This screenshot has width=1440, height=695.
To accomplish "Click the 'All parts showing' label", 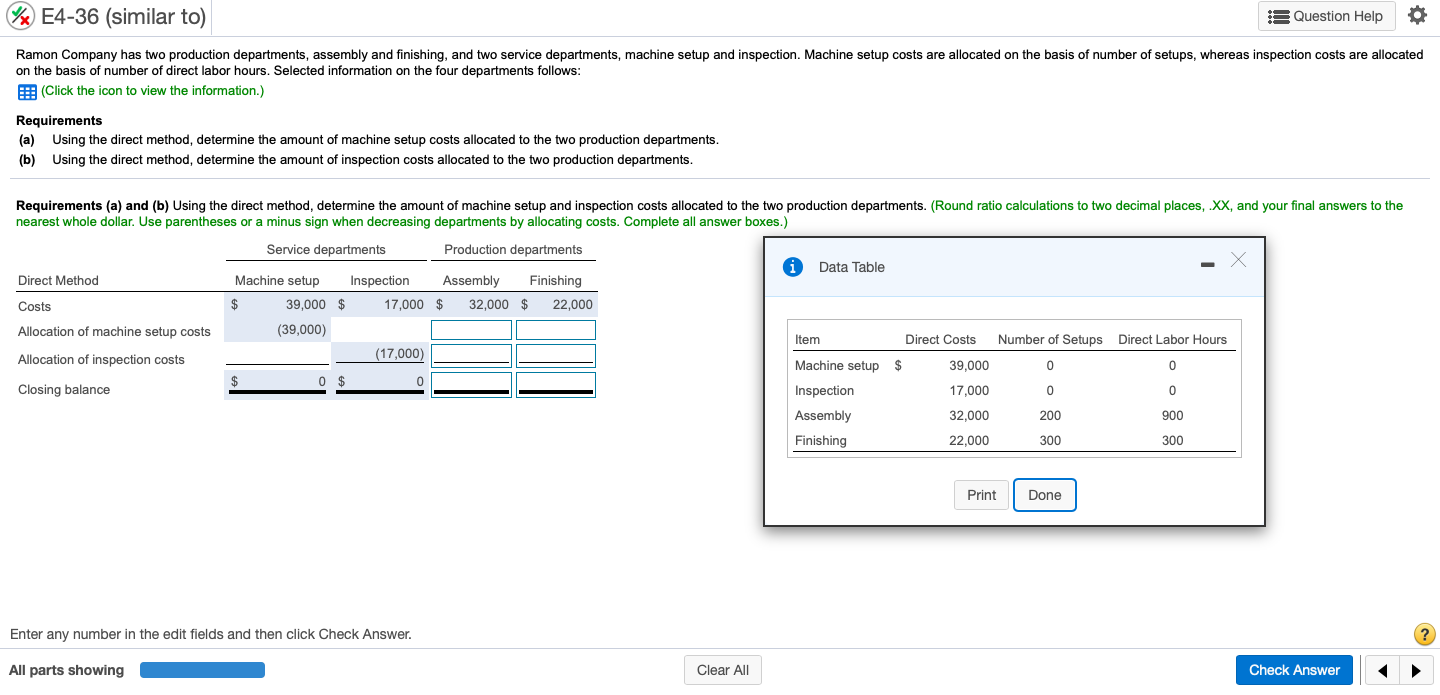I will coord(66,670).
